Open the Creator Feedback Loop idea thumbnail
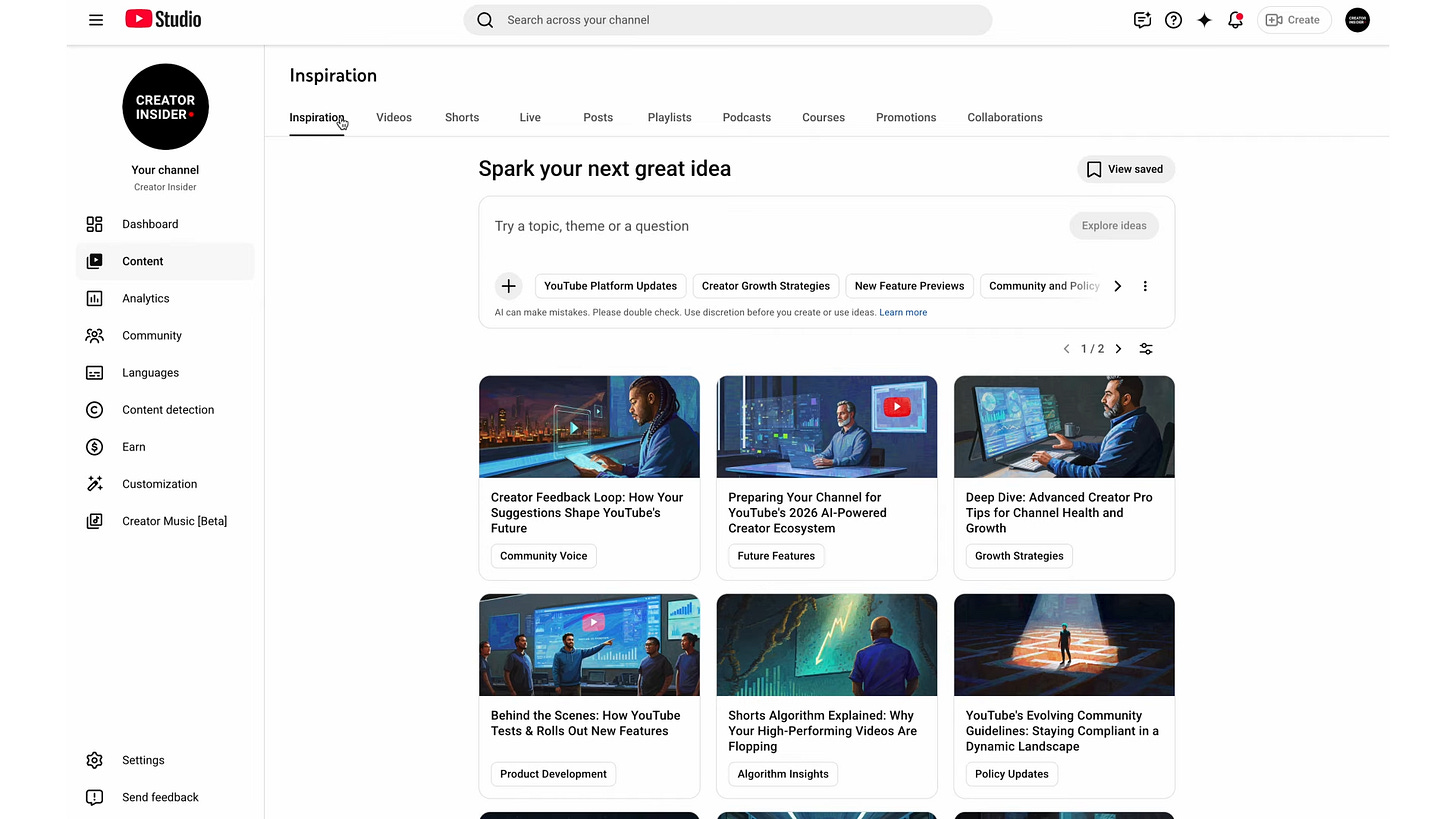 (x=589, y=427)
